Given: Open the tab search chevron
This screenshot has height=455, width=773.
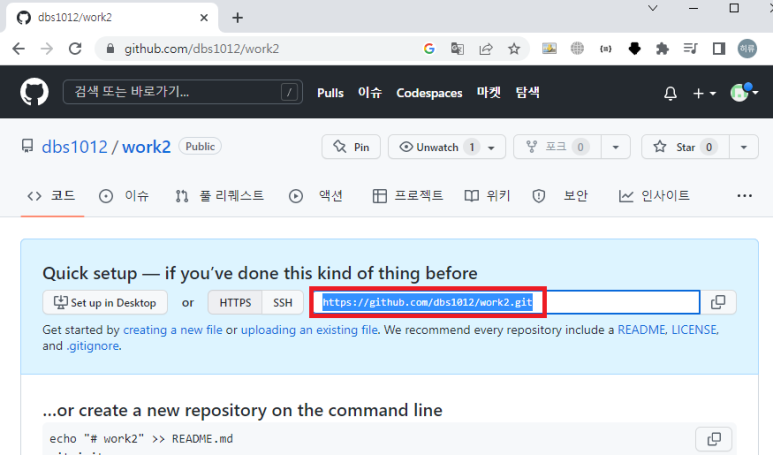Looking at the screenshot, I should (653, 8).
